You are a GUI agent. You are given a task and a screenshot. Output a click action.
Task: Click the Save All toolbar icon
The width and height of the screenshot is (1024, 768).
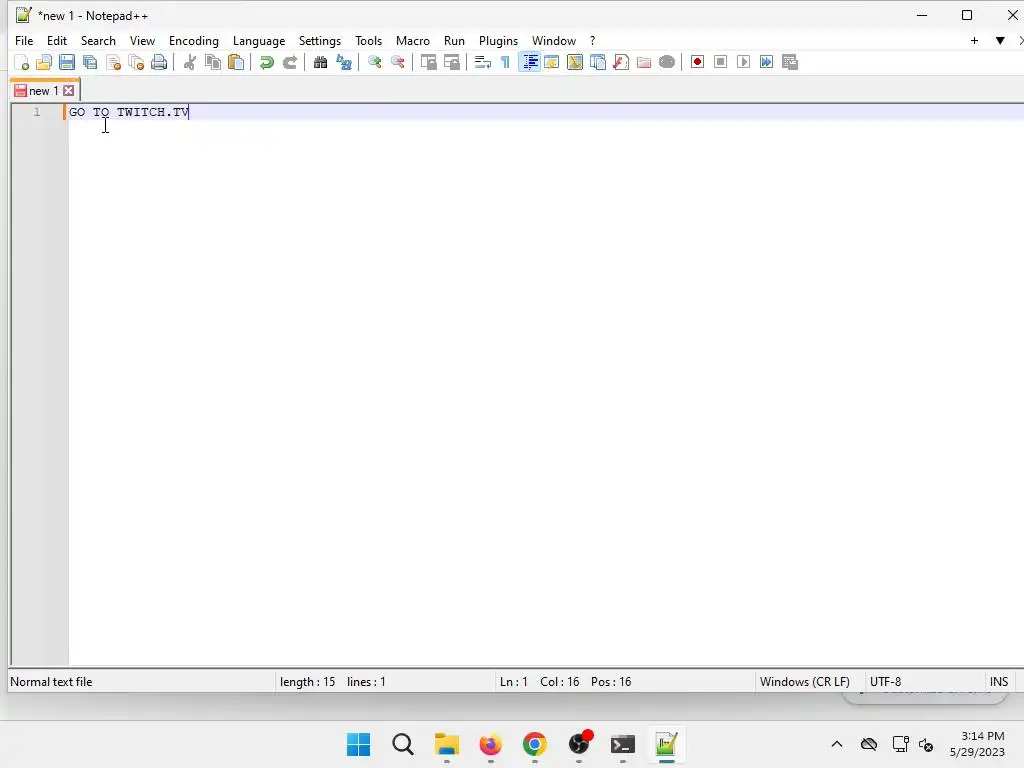[90, 62]
